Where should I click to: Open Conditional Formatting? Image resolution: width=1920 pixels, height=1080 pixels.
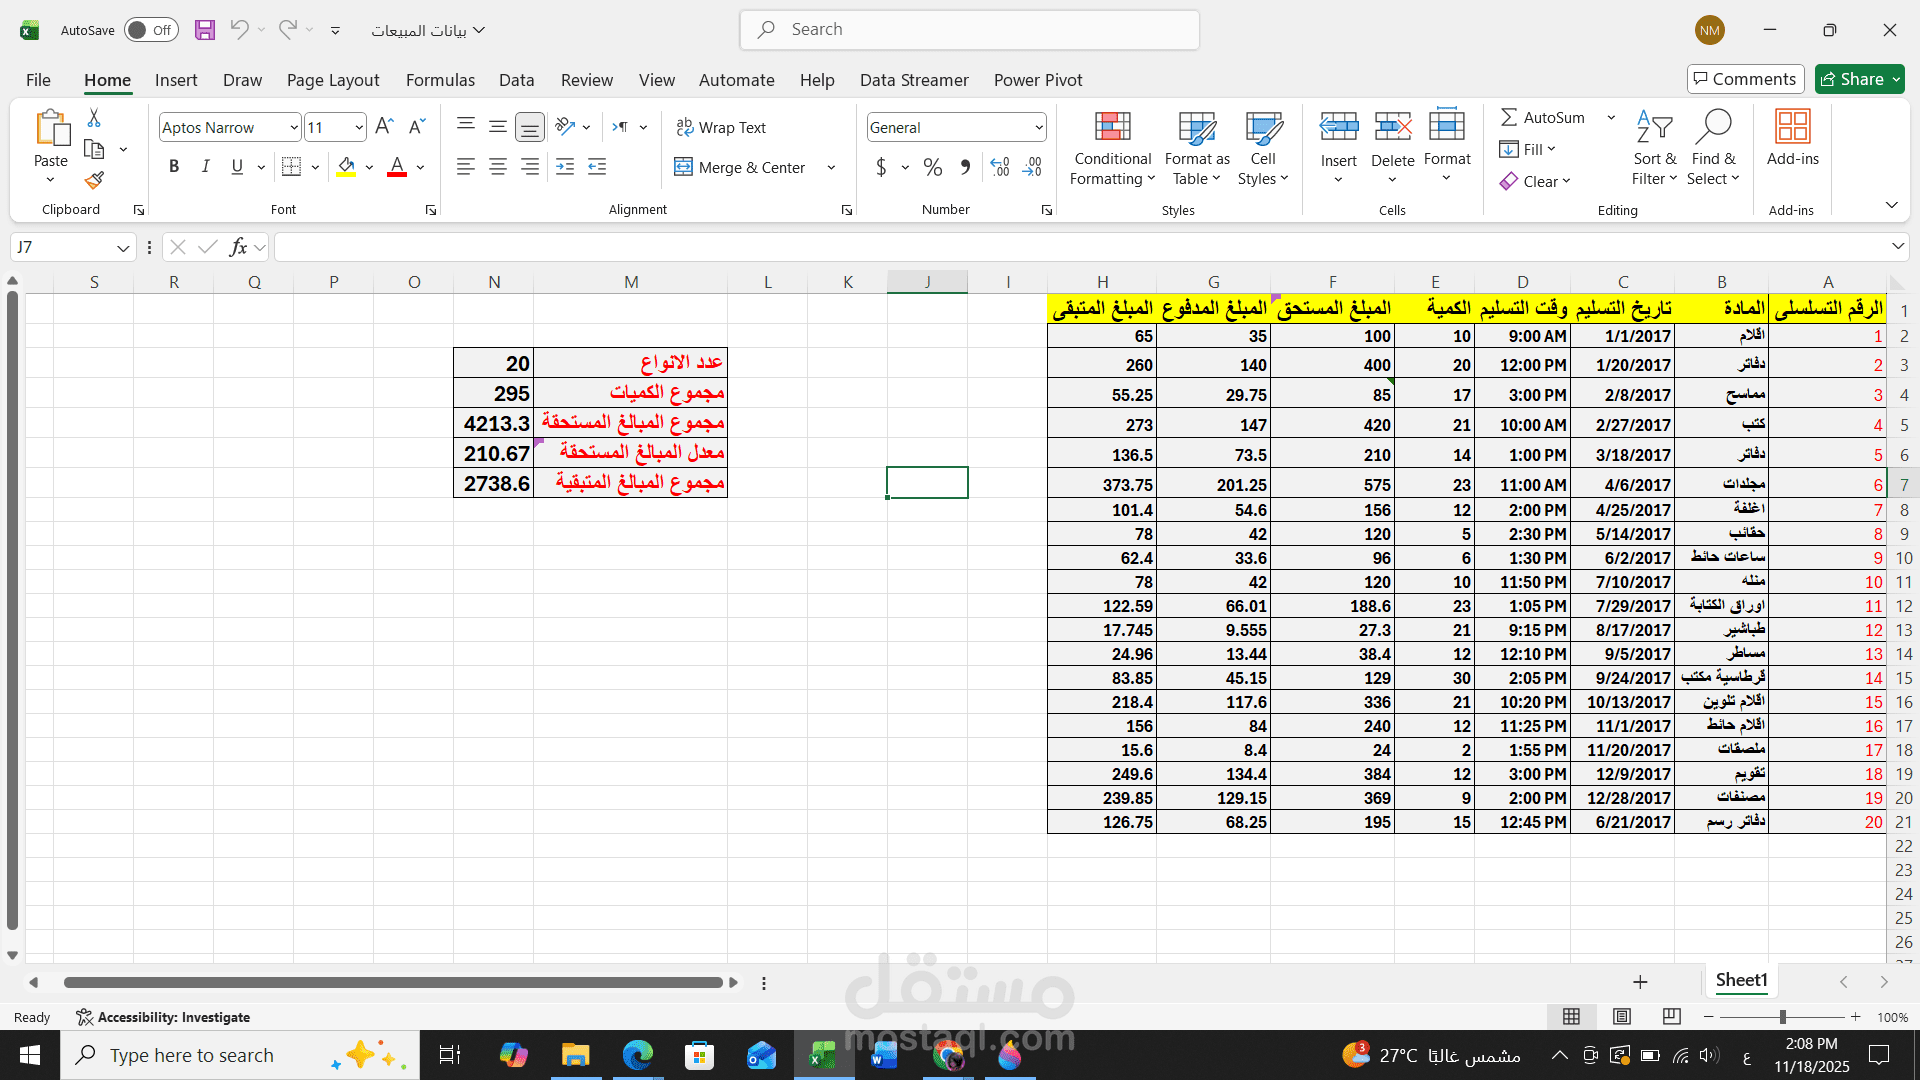point(1113,148)
